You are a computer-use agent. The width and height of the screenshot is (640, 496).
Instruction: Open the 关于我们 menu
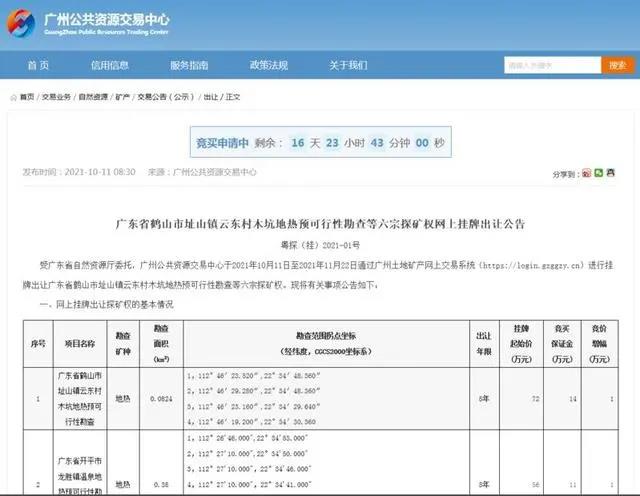348,65
